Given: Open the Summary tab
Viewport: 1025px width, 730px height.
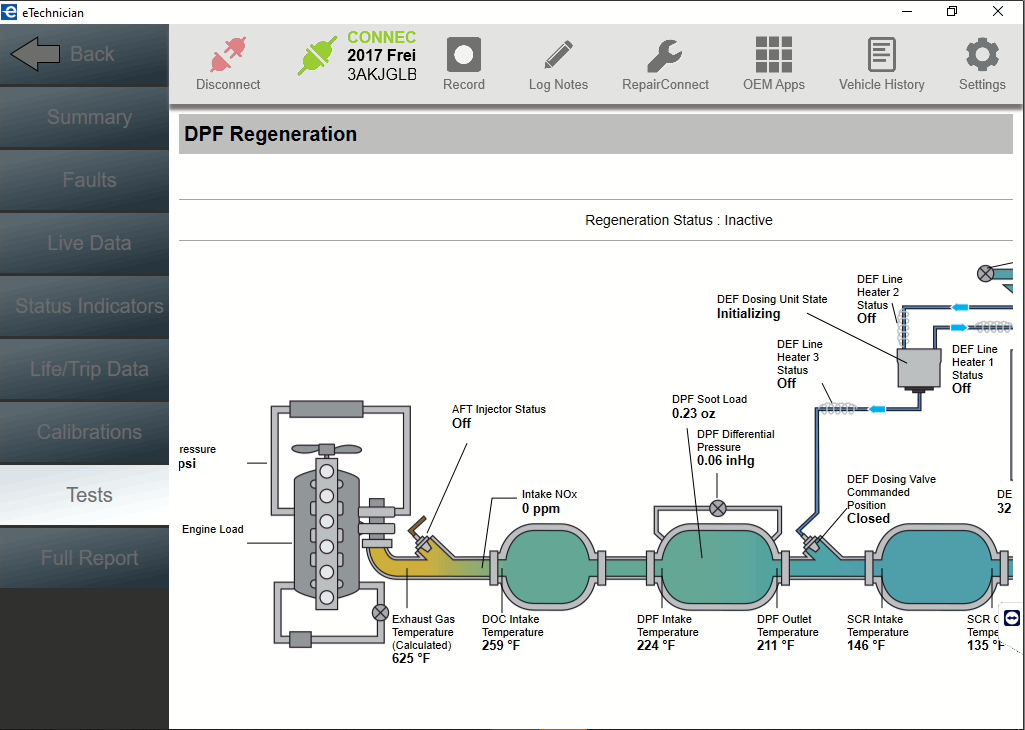Looking at the screenshot, I should click(x=84, y=118).
